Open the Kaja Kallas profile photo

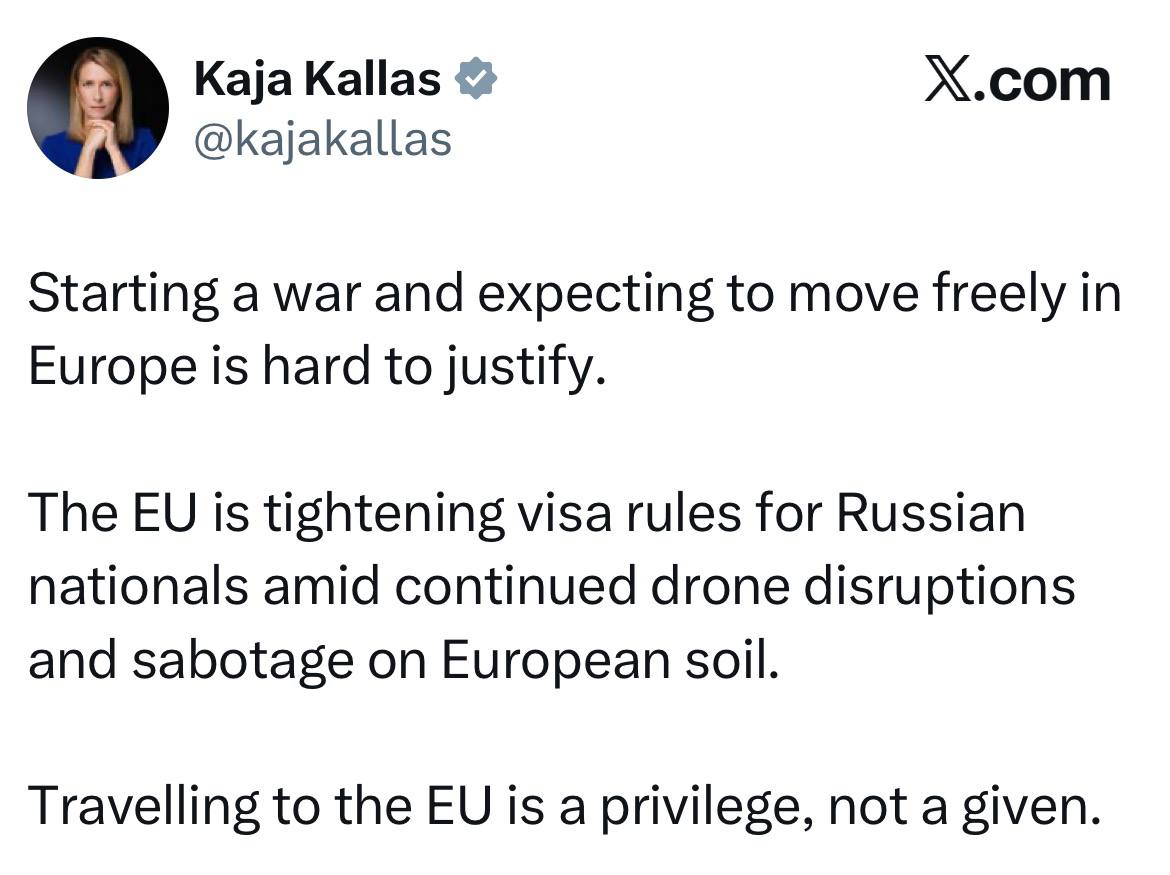click(x=98, y=108)
